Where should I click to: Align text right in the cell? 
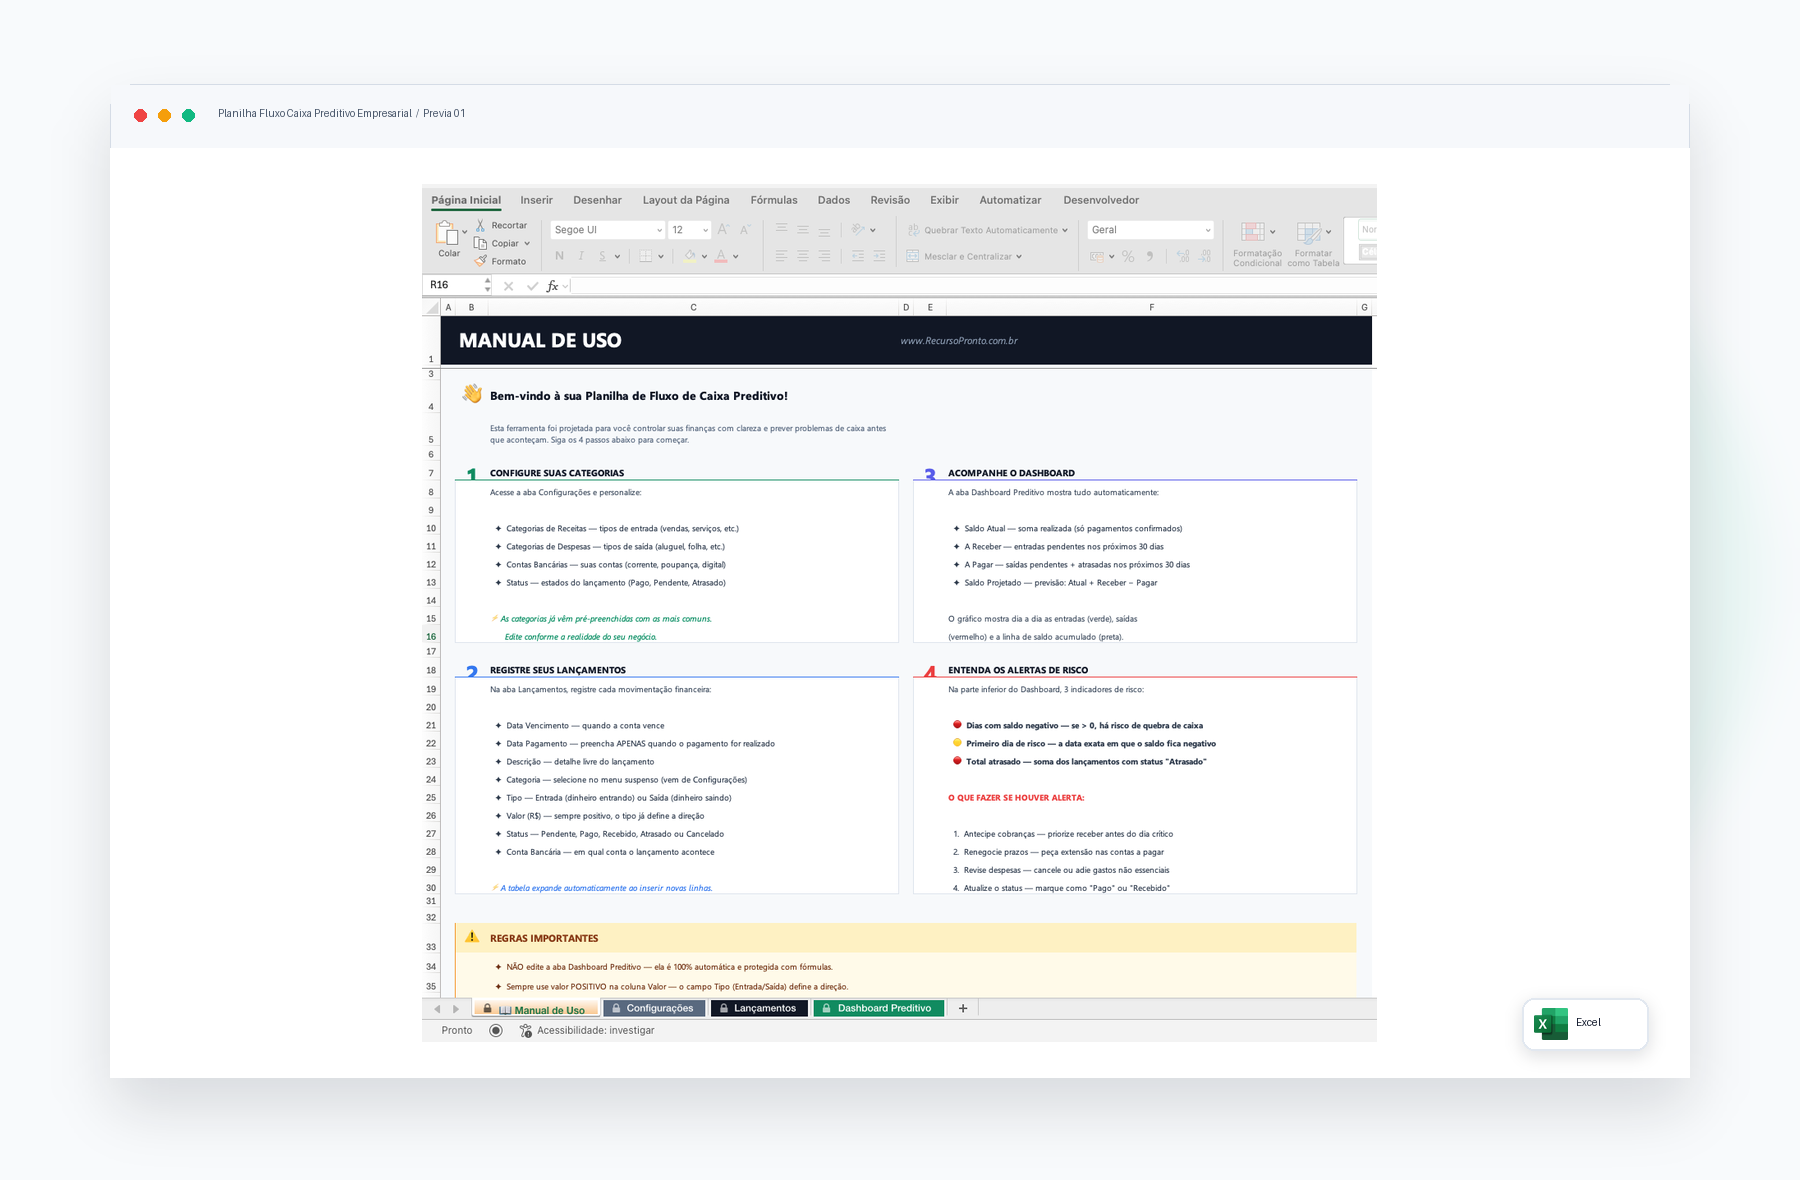tap(824, 256)
